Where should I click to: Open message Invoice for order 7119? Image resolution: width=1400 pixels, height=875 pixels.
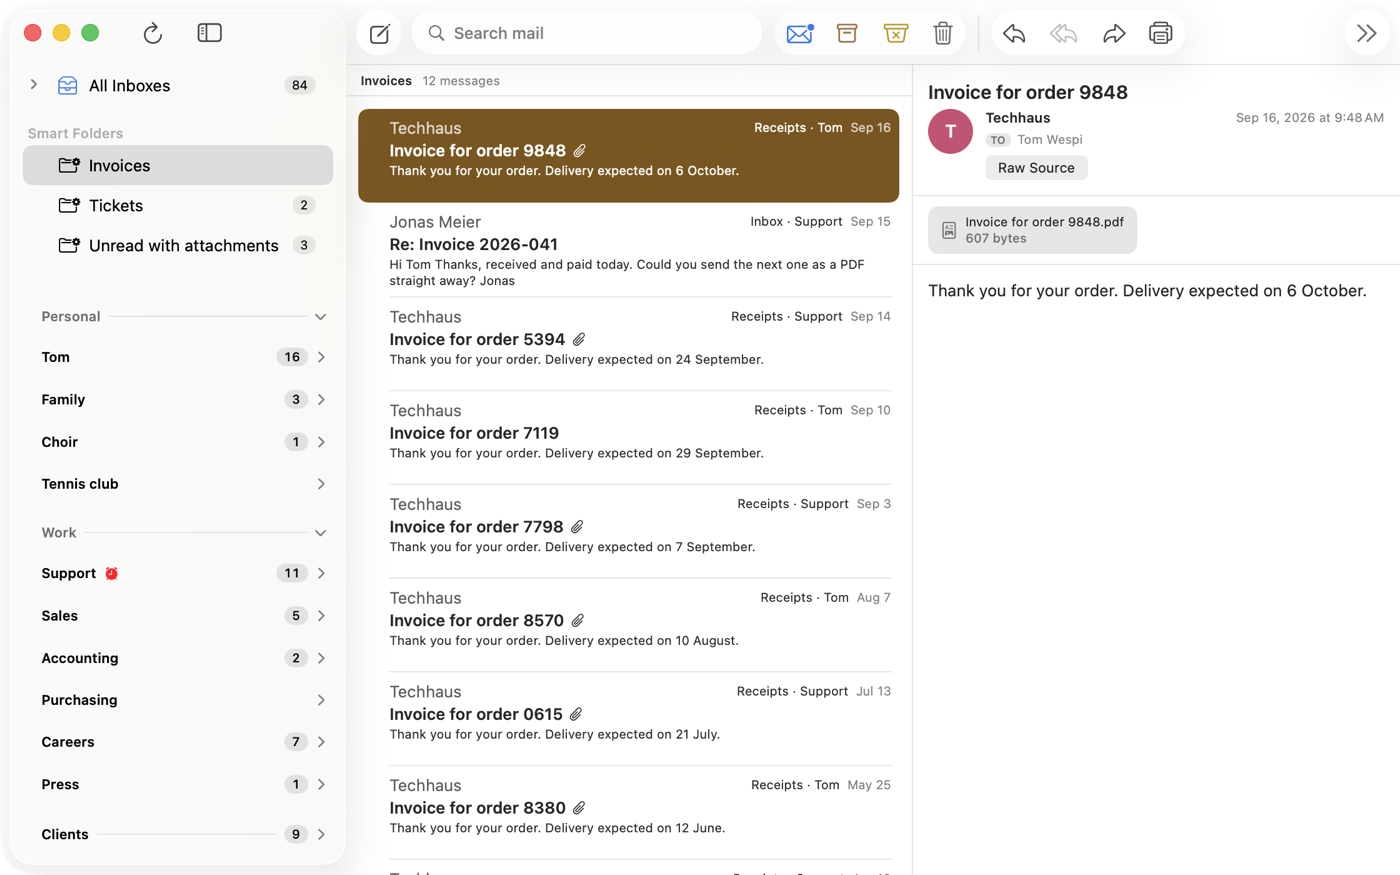[629, 438]
